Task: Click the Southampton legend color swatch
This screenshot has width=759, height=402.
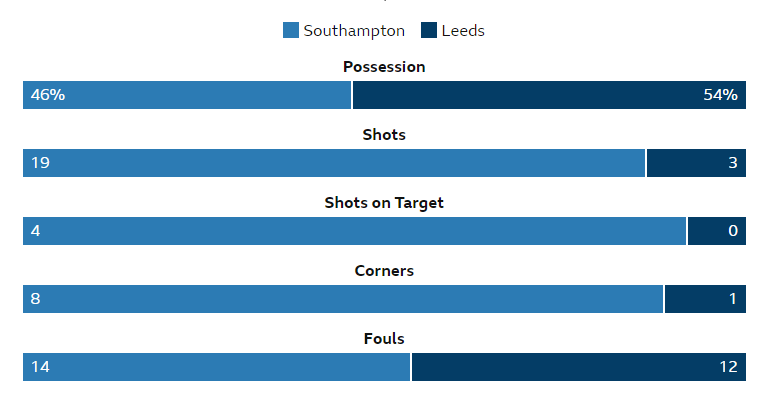Action: (291, 30)
